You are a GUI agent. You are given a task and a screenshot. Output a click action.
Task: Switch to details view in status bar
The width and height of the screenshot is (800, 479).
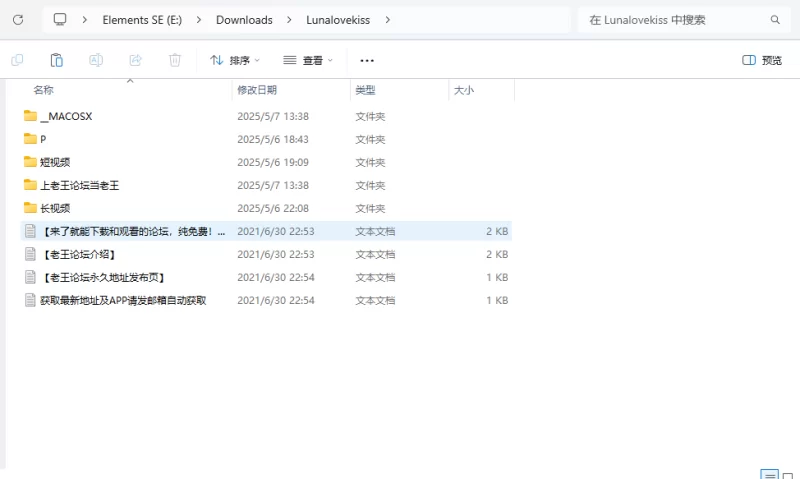tap(769, 475)
